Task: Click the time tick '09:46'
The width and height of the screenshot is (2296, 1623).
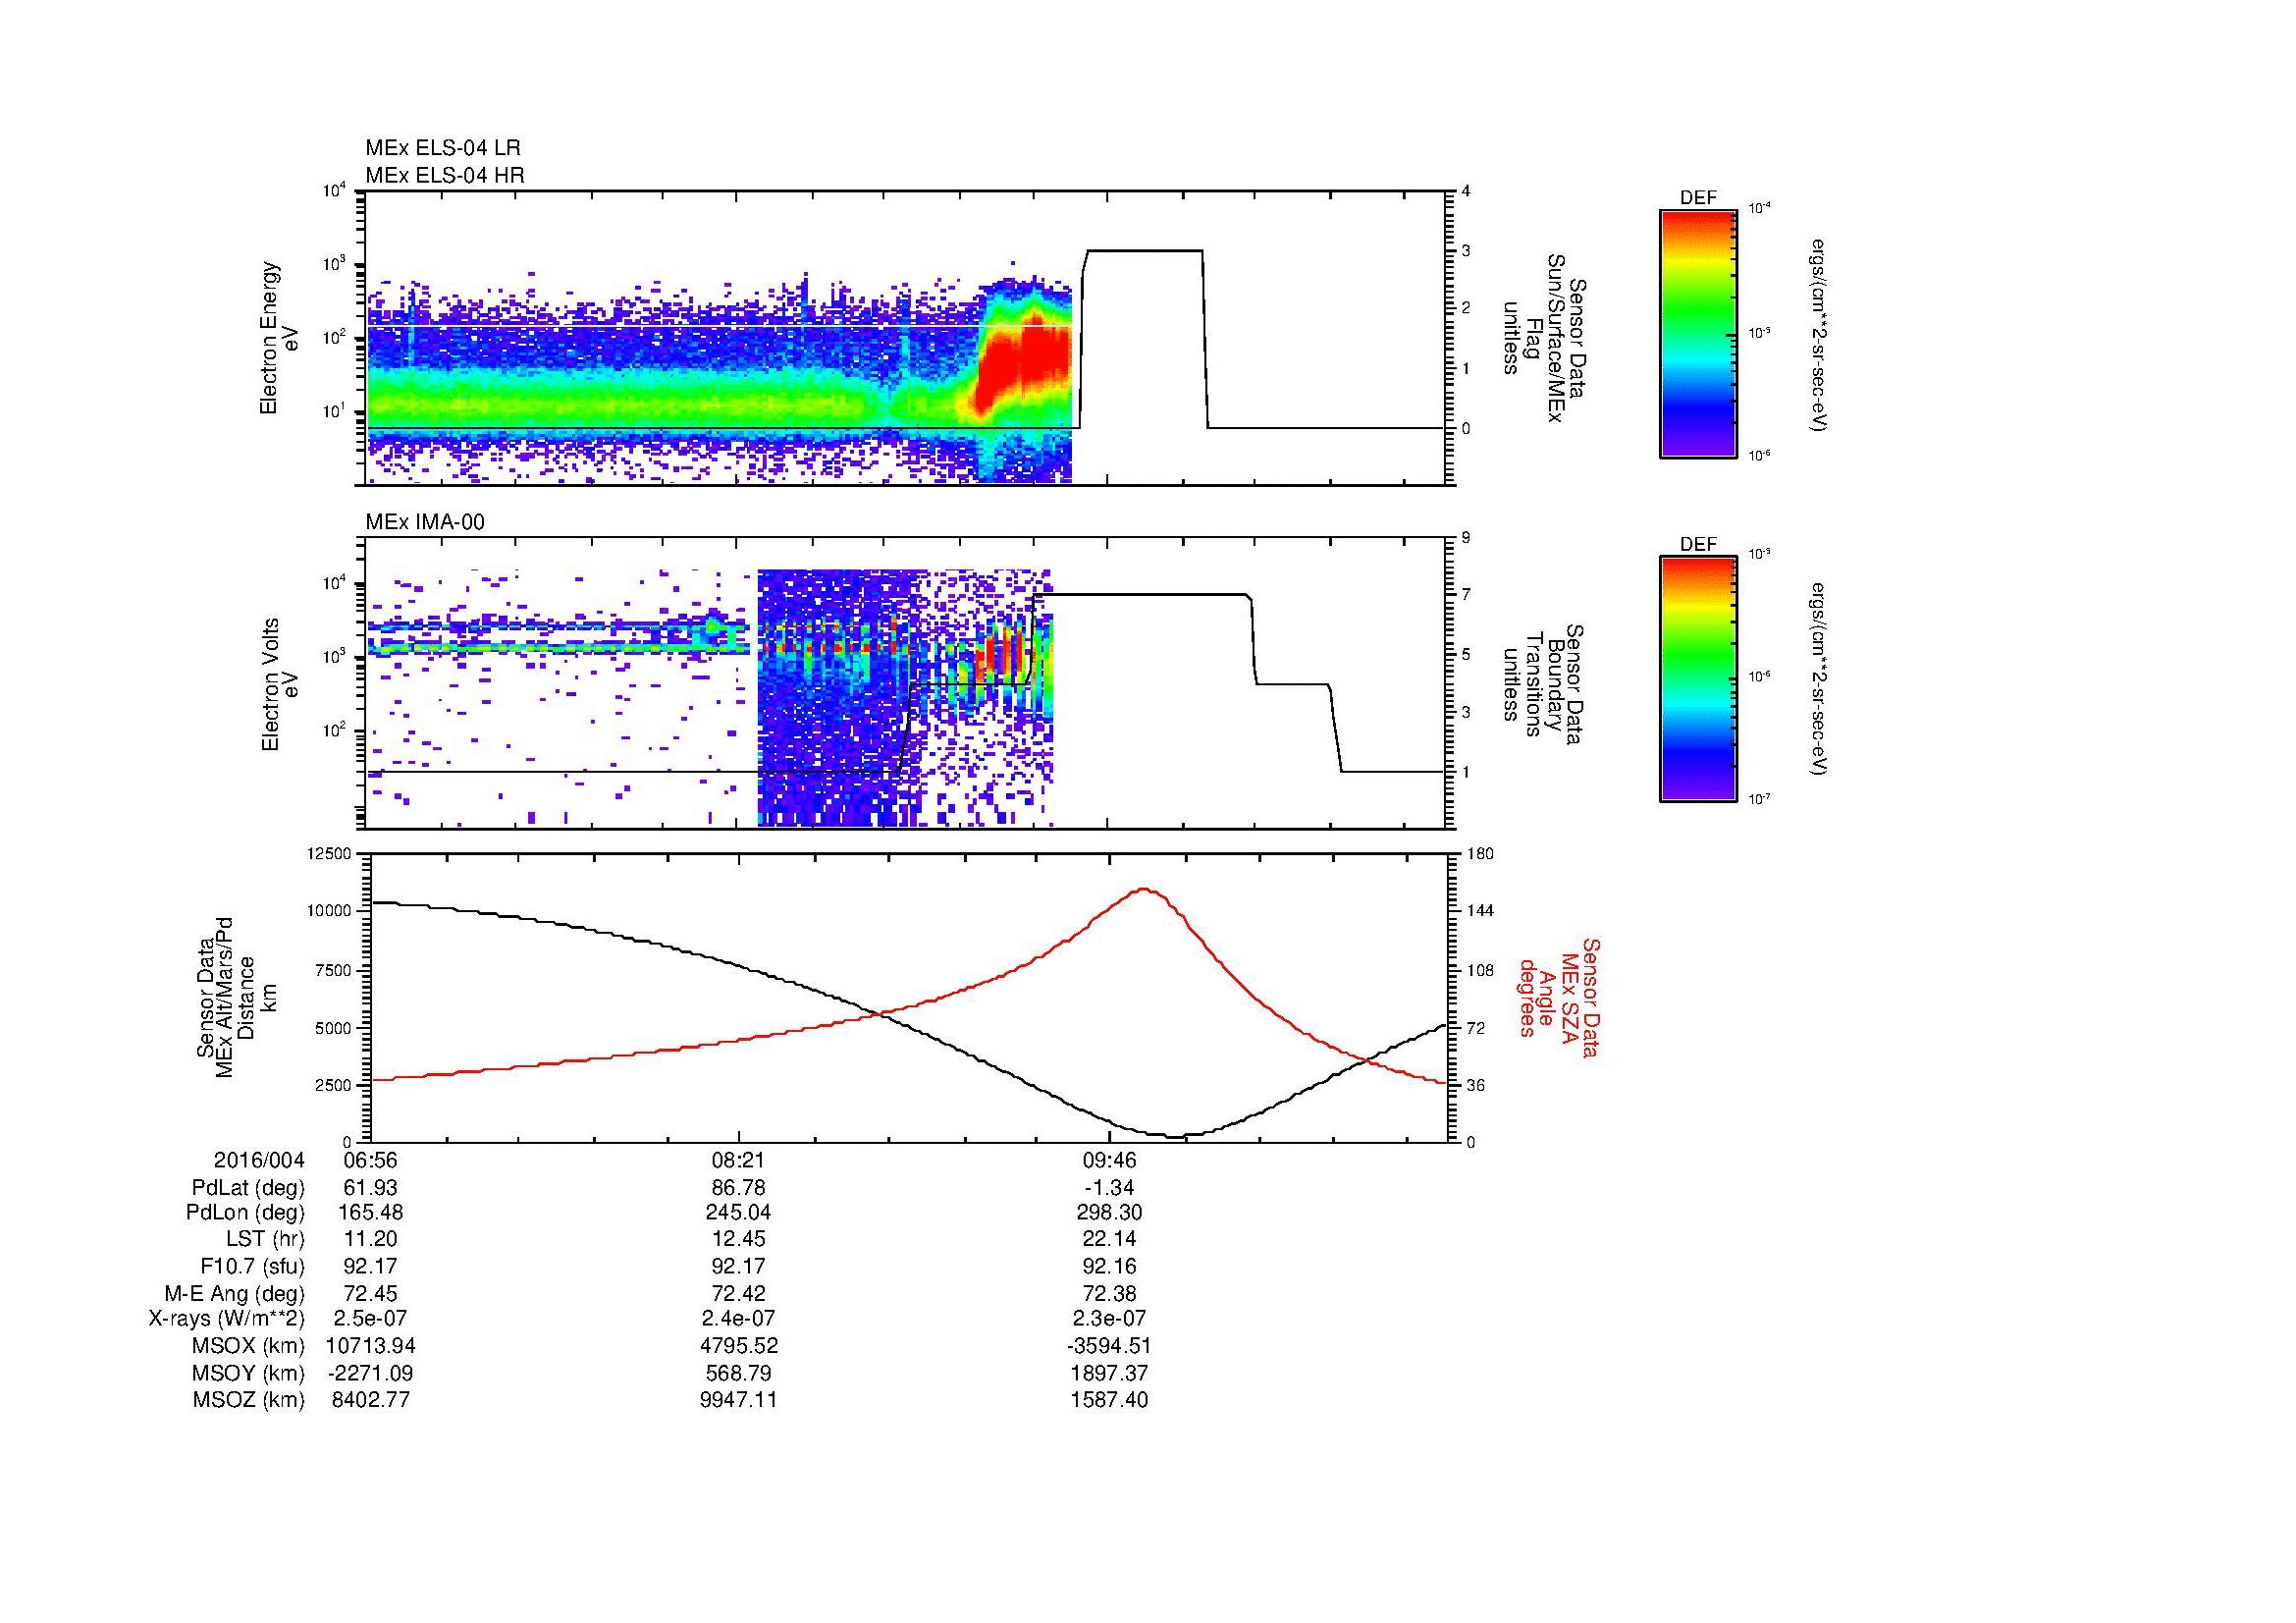Action: (1109, 1160)
